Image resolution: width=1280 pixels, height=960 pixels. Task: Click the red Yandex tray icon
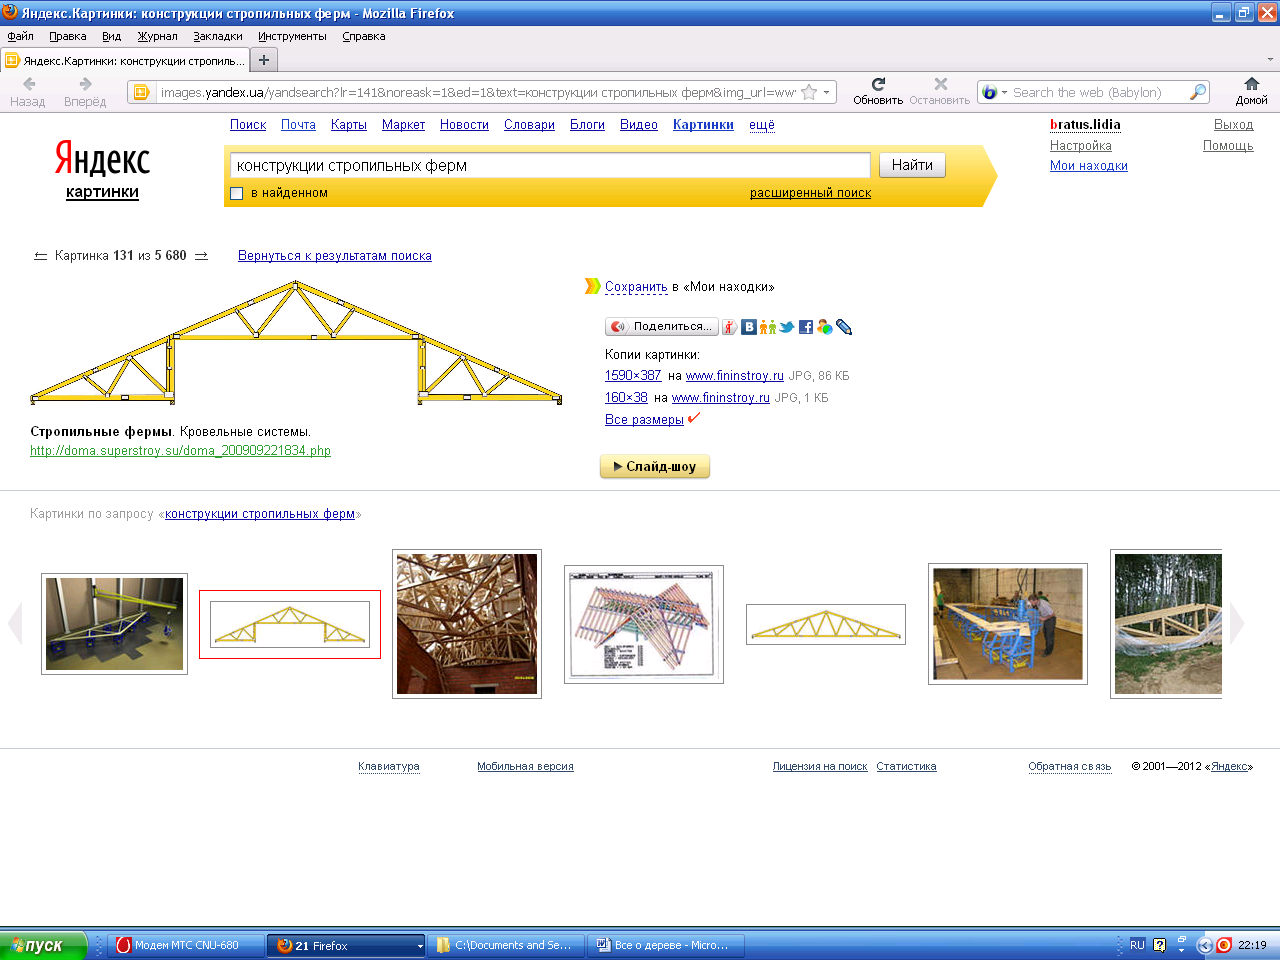(1223, 945)
